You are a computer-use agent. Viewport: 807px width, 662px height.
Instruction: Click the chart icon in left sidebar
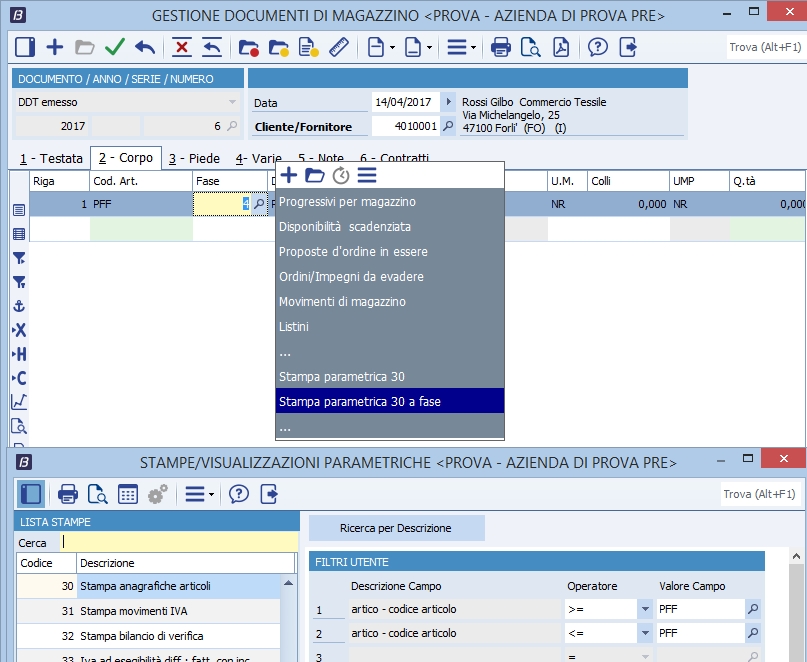pyautogui.click(x=18, y=401)
